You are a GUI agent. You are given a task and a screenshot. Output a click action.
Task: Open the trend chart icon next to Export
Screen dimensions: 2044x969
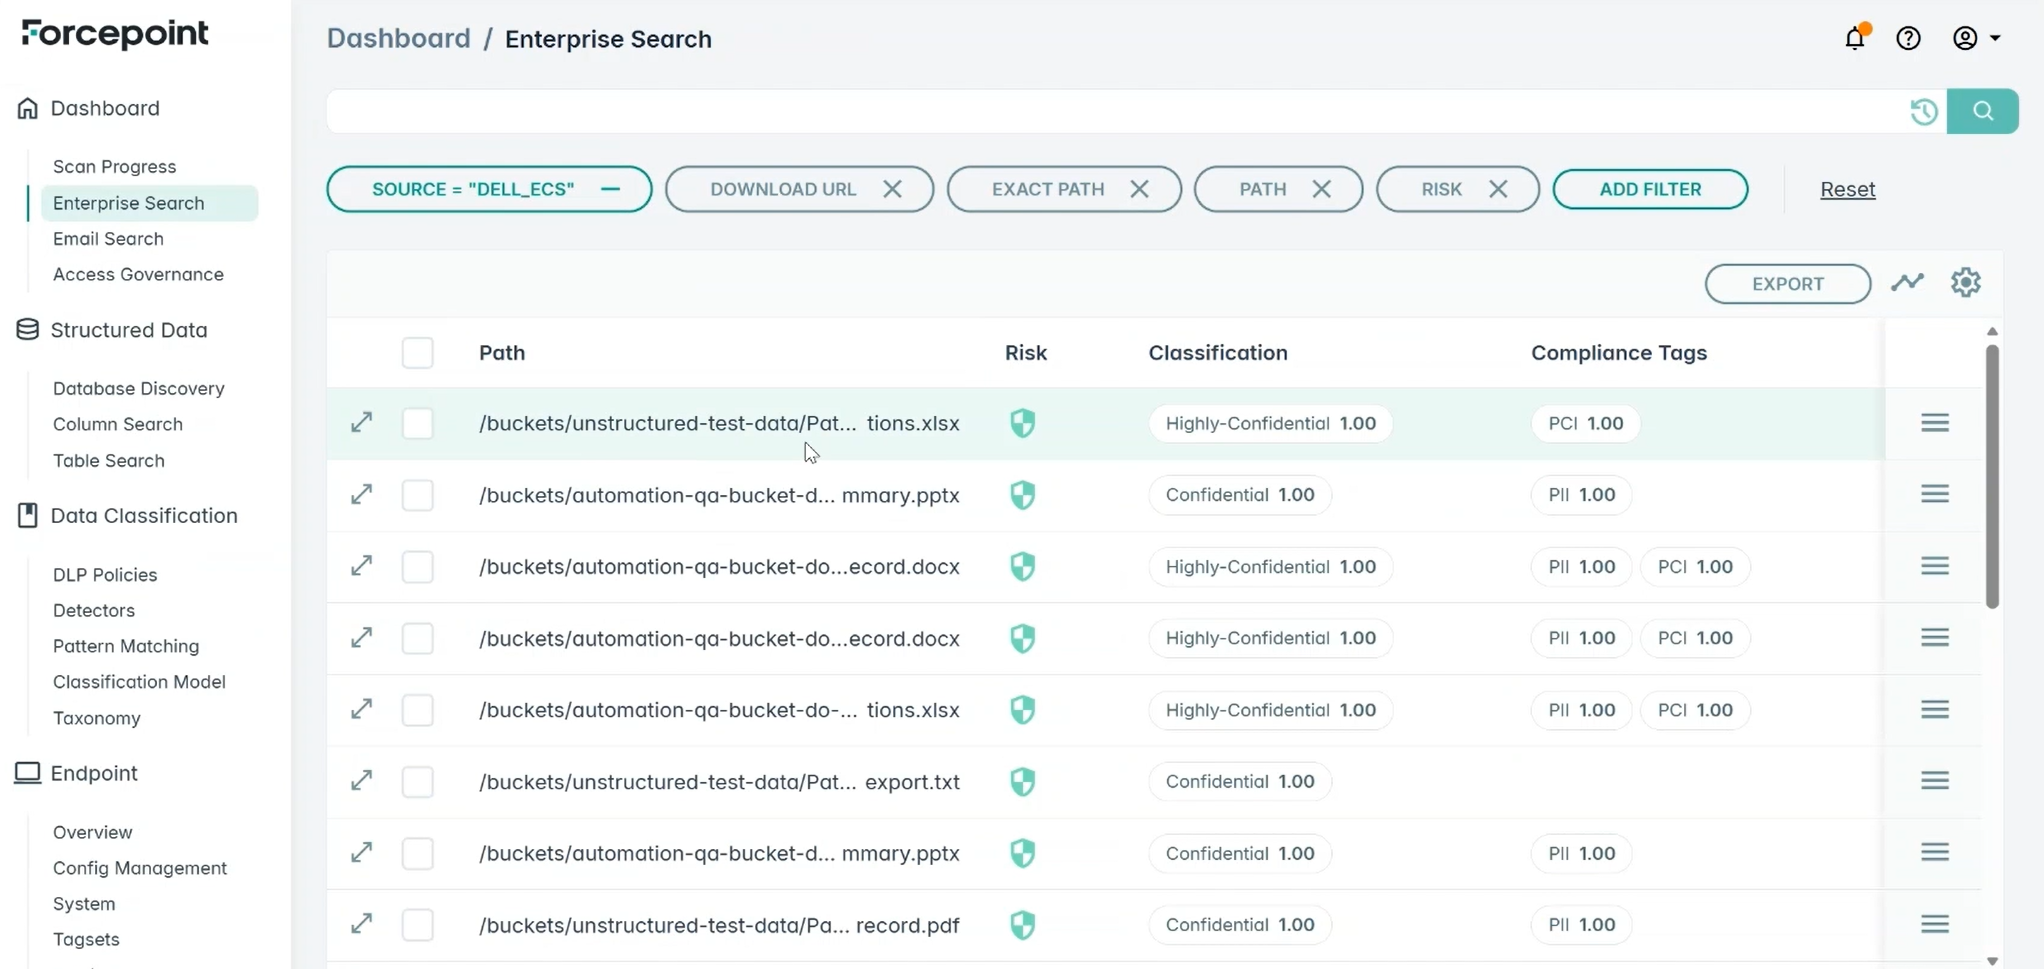1907,283
